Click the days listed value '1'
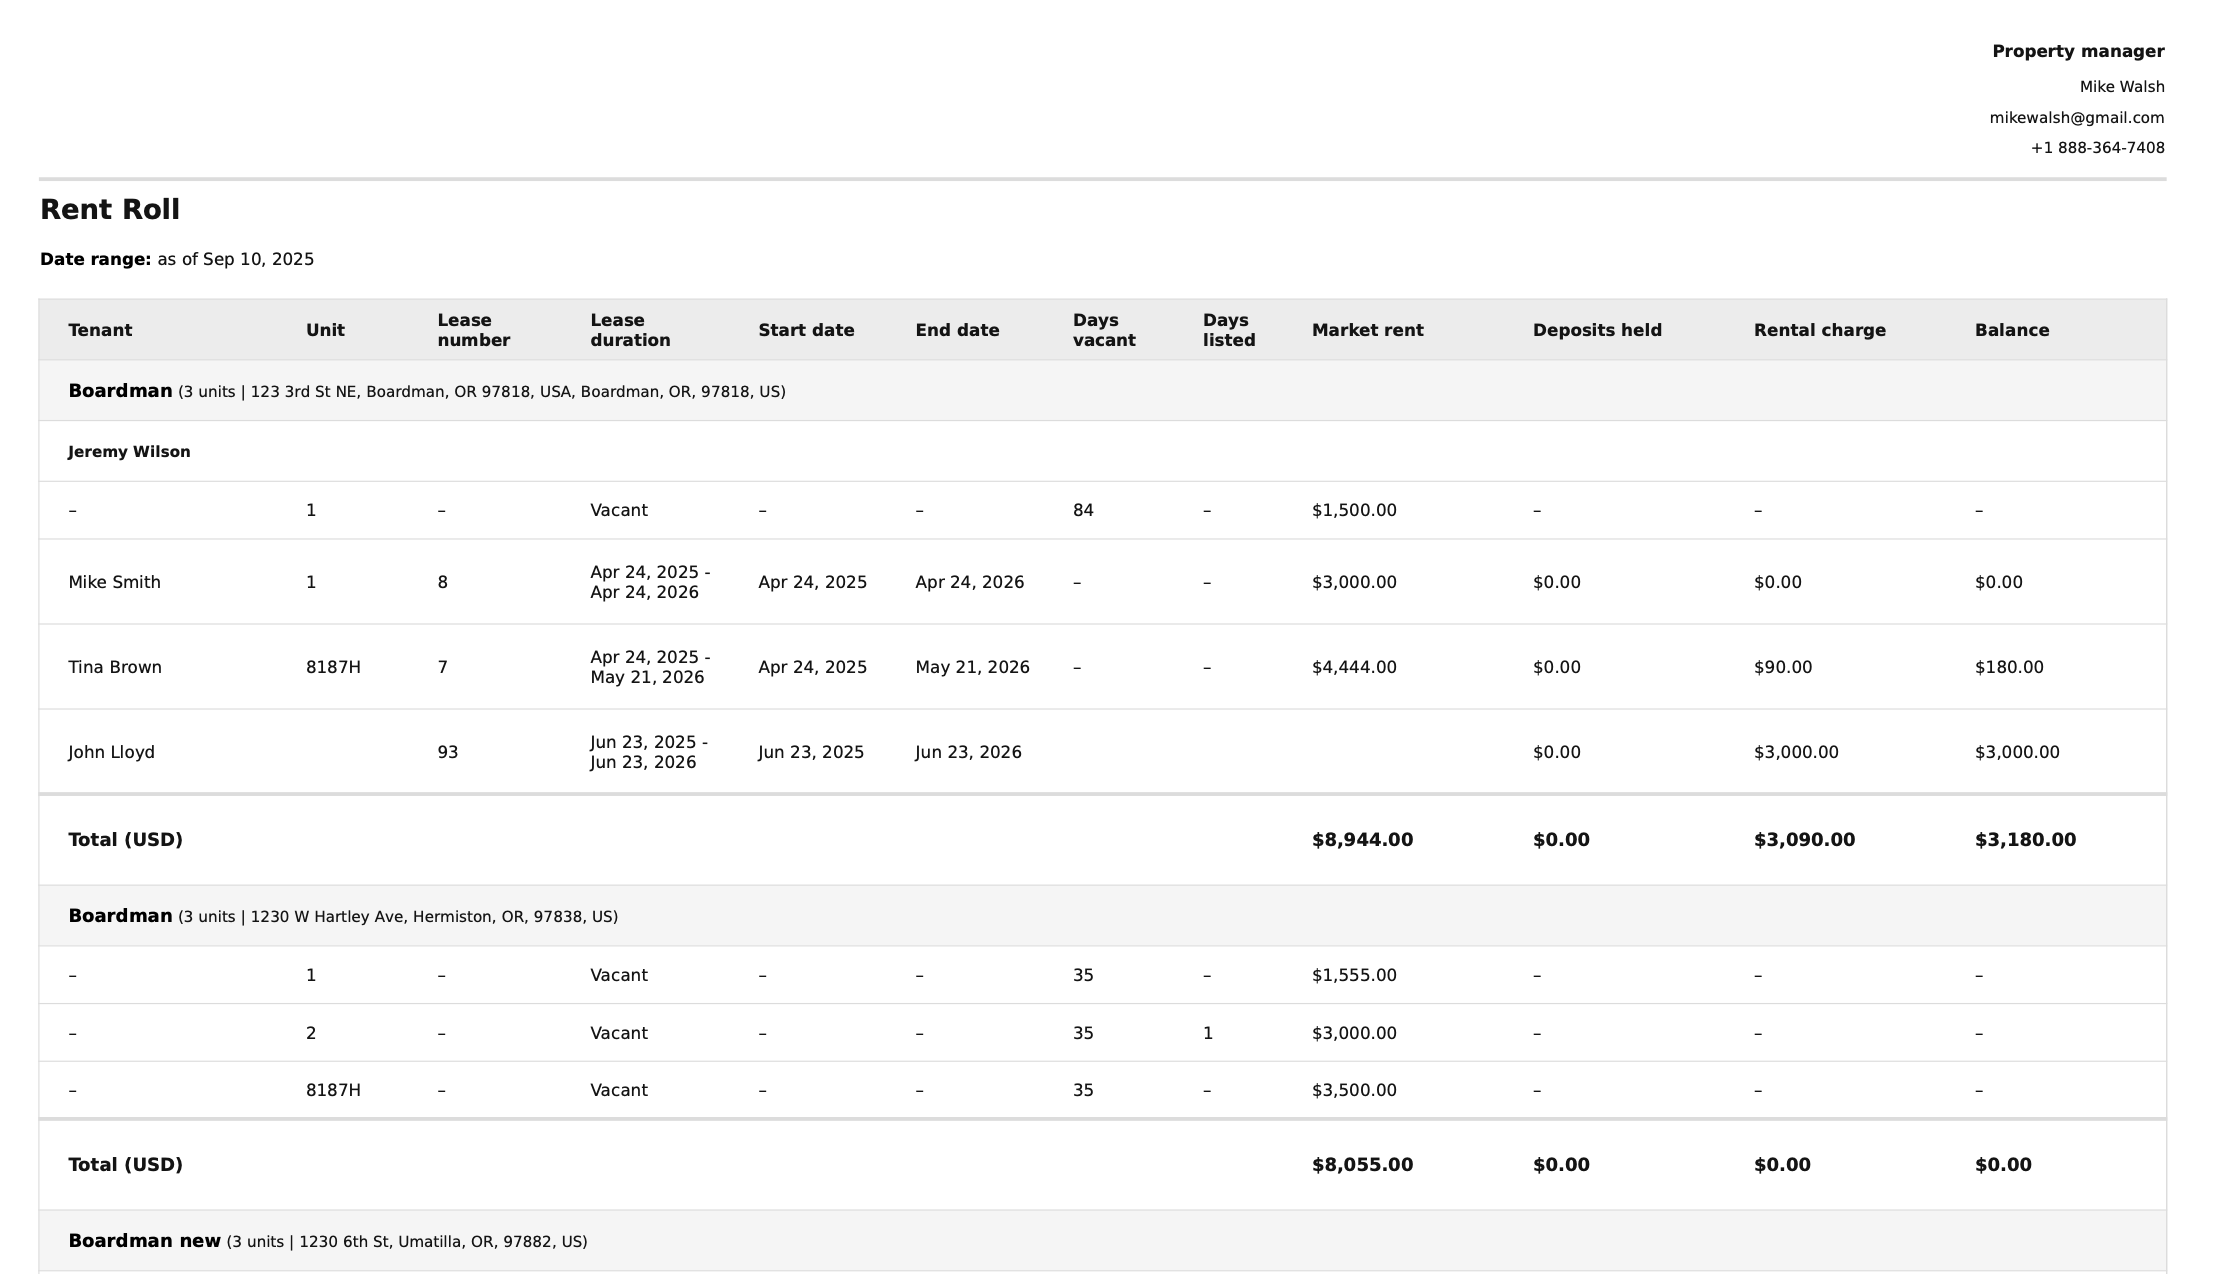This screenshot has width=2214, height=1274. 1208,1034
